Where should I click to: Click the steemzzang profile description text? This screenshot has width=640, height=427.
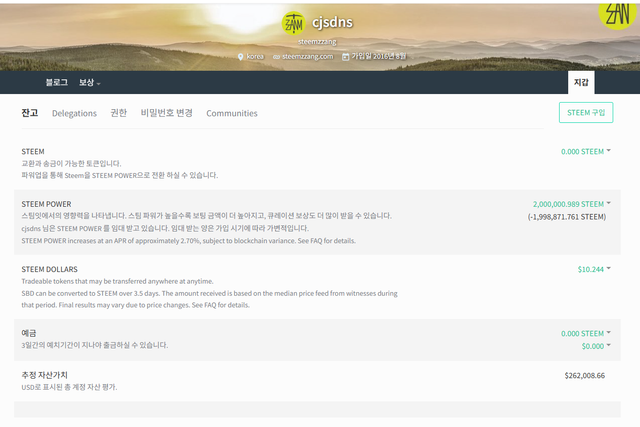[x=317, y=42]
